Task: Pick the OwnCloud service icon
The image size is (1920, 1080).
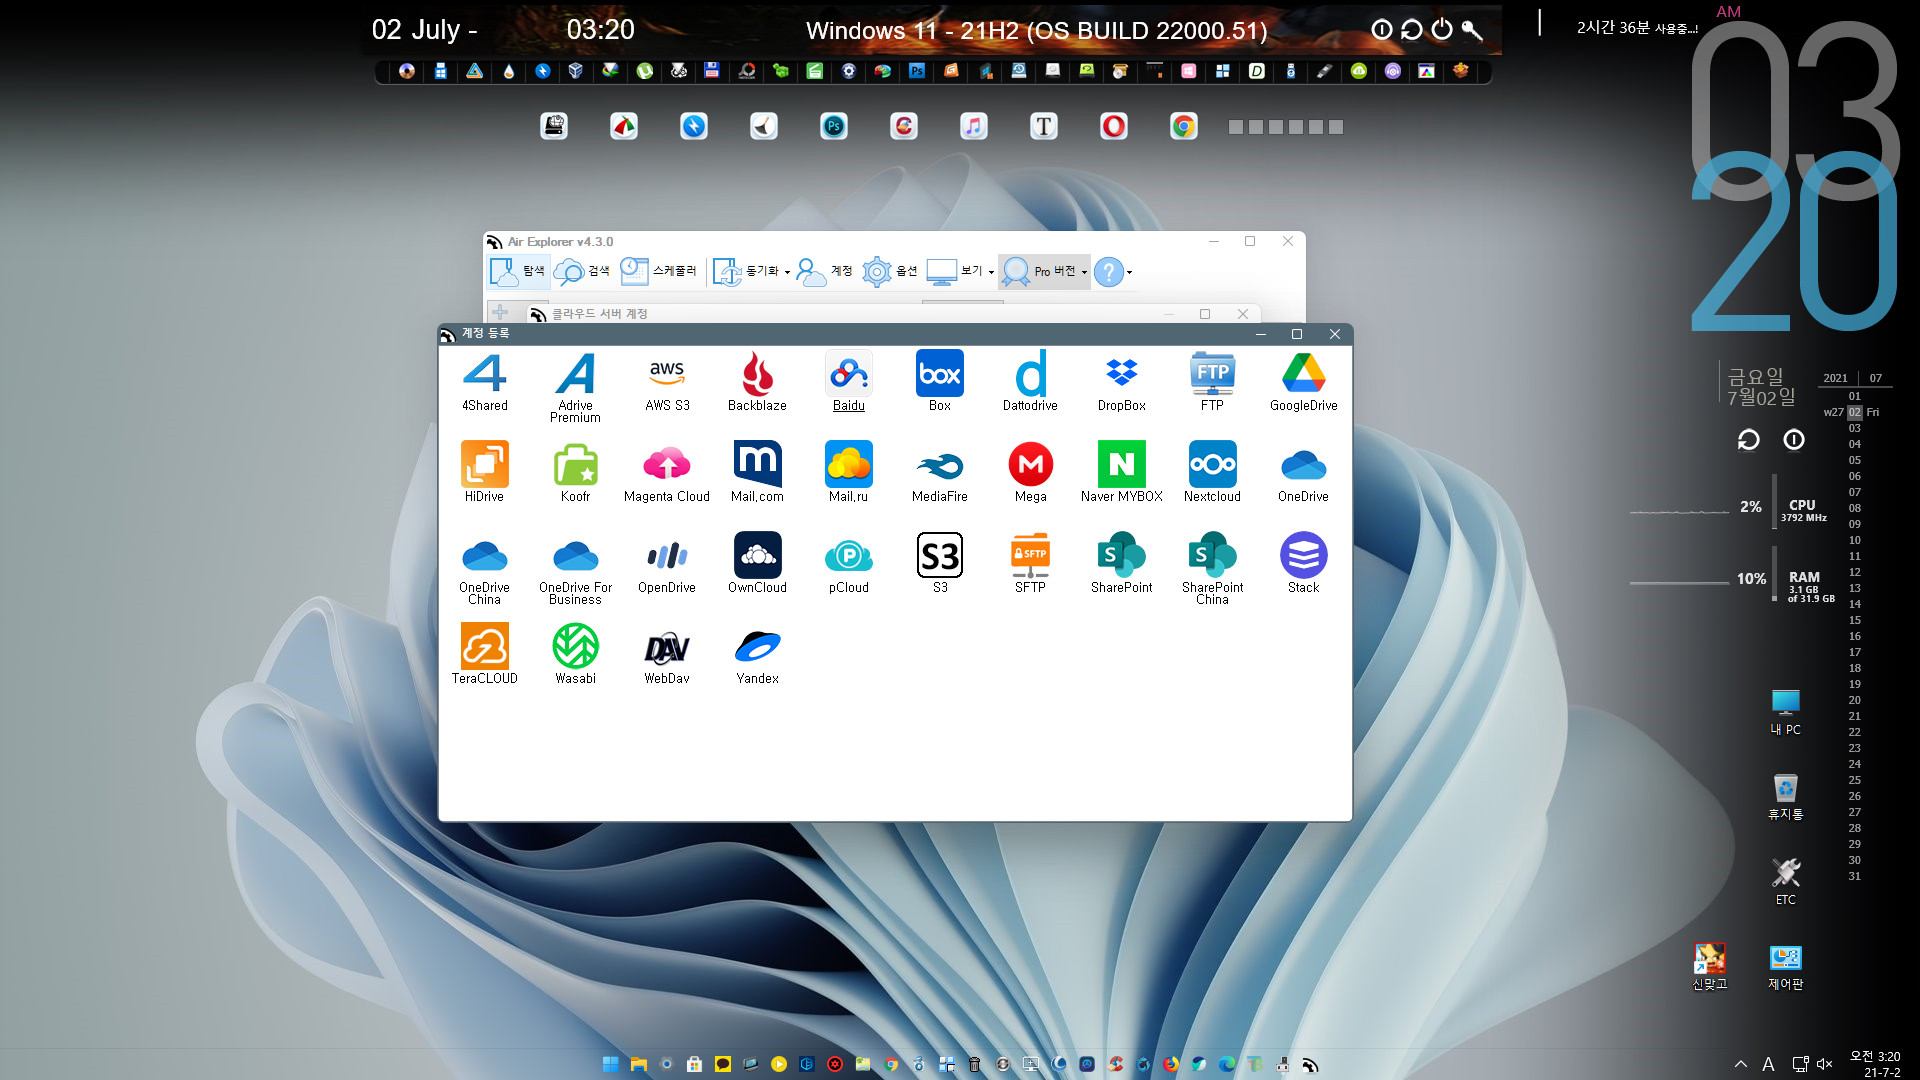Action: click(757, 563)
